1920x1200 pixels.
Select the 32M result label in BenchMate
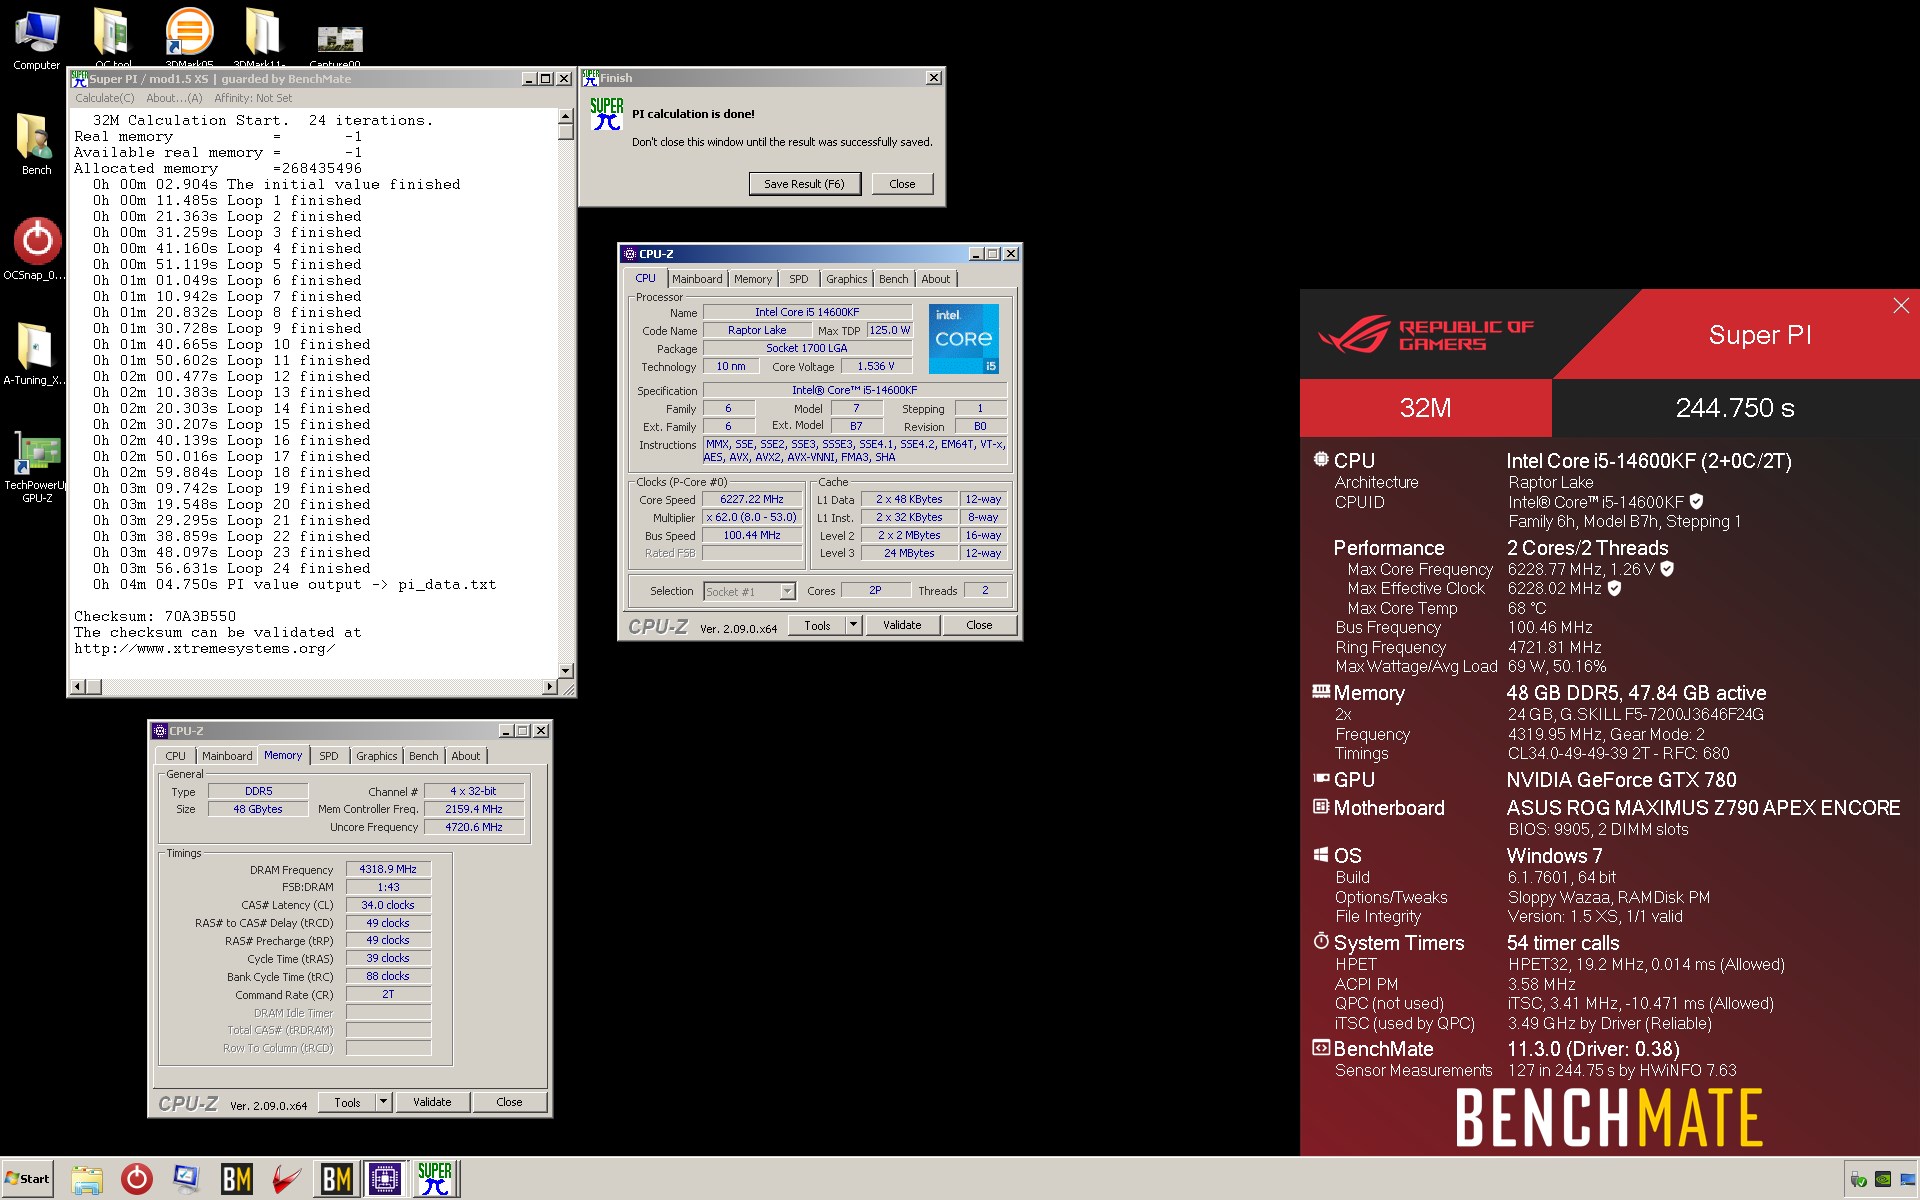coord(1425,408)
